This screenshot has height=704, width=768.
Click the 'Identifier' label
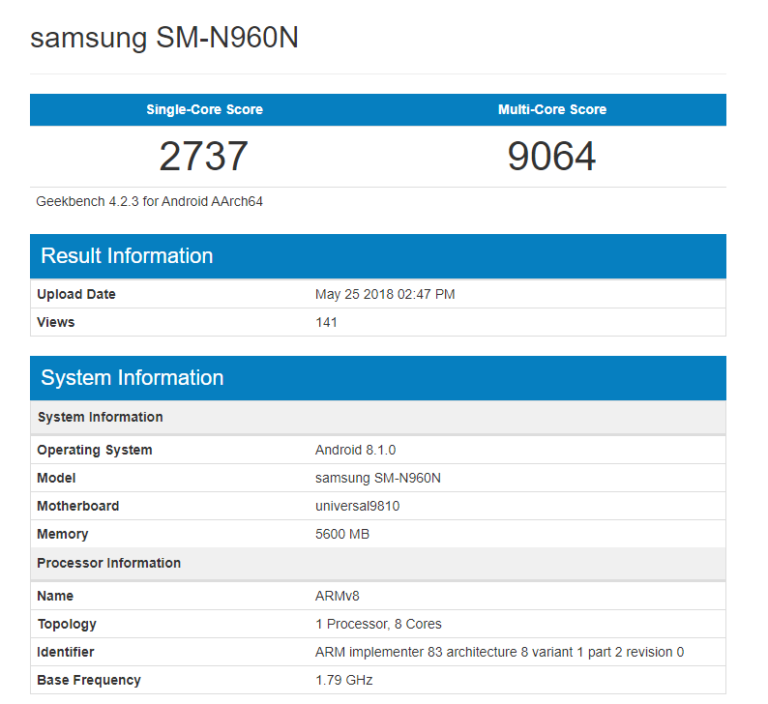66,652
